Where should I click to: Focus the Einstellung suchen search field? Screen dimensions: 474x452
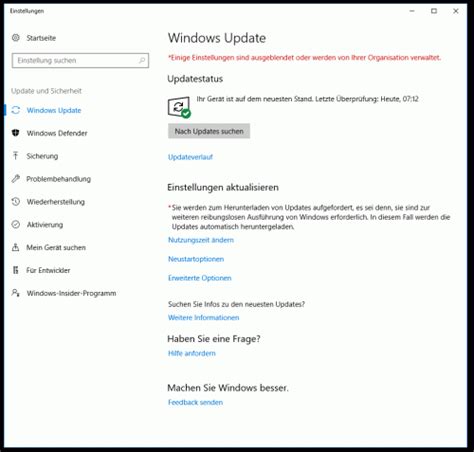[x=80, y=60]
